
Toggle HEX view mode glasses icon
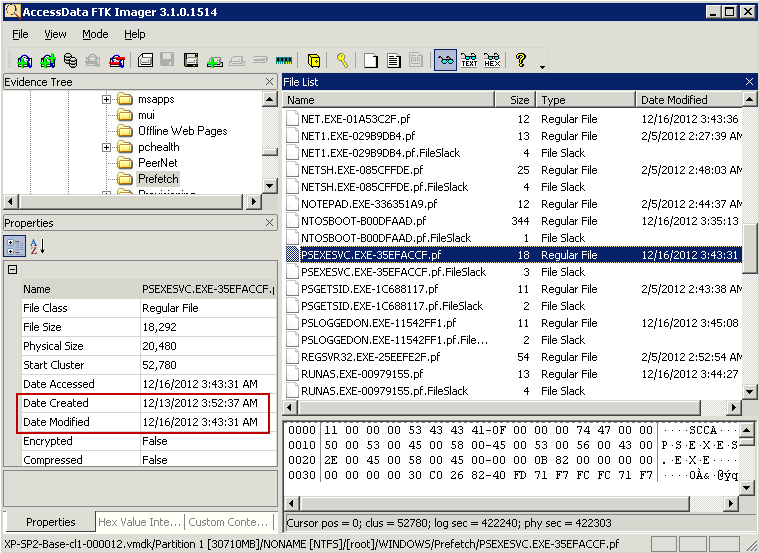click(492, 61)
